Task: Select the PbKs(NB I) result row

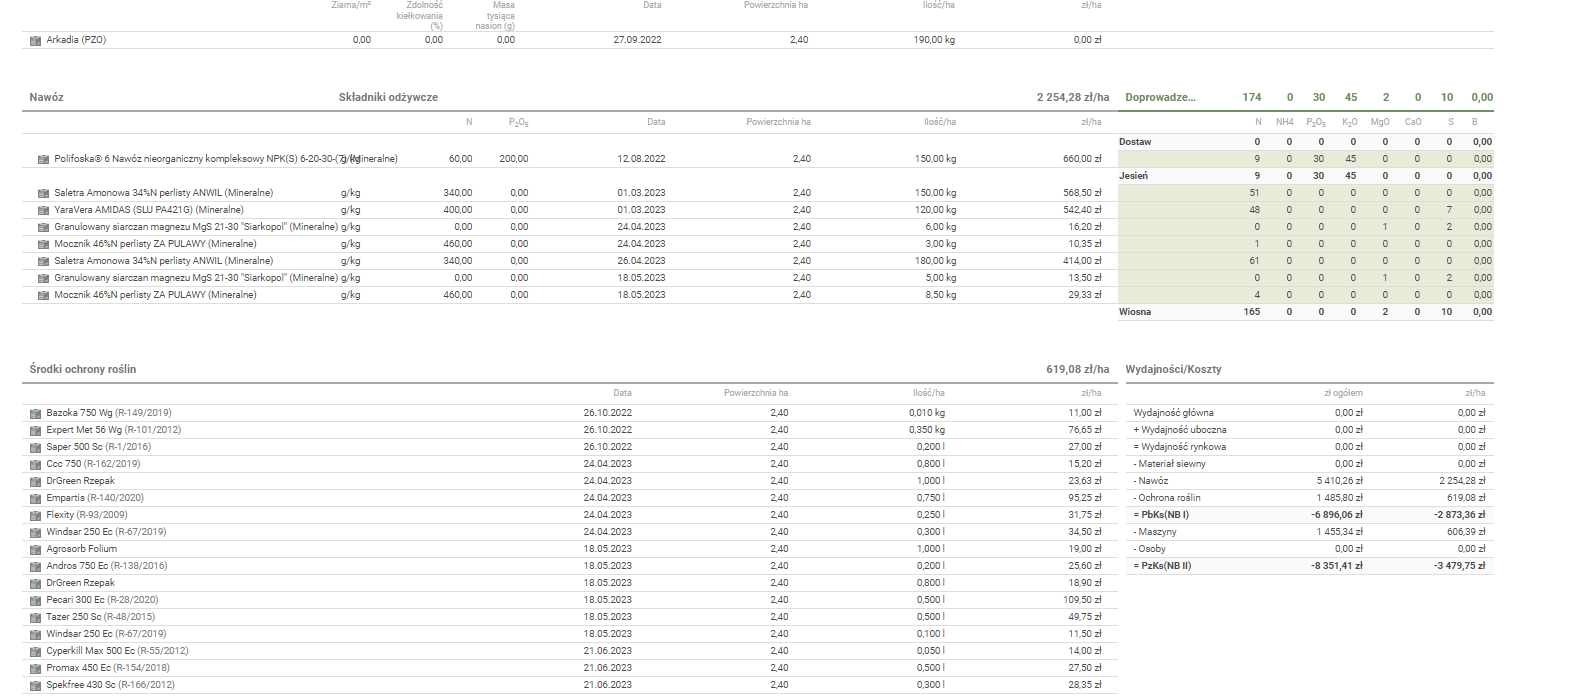Action: point(1162,515)
